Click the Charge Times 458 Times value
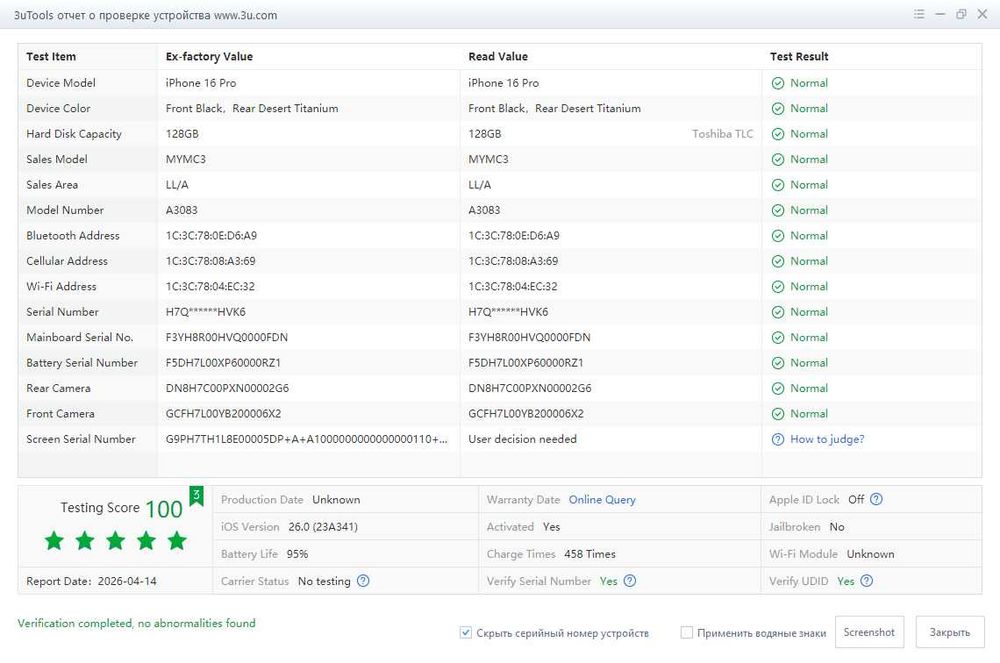 (x=590, y=554)
